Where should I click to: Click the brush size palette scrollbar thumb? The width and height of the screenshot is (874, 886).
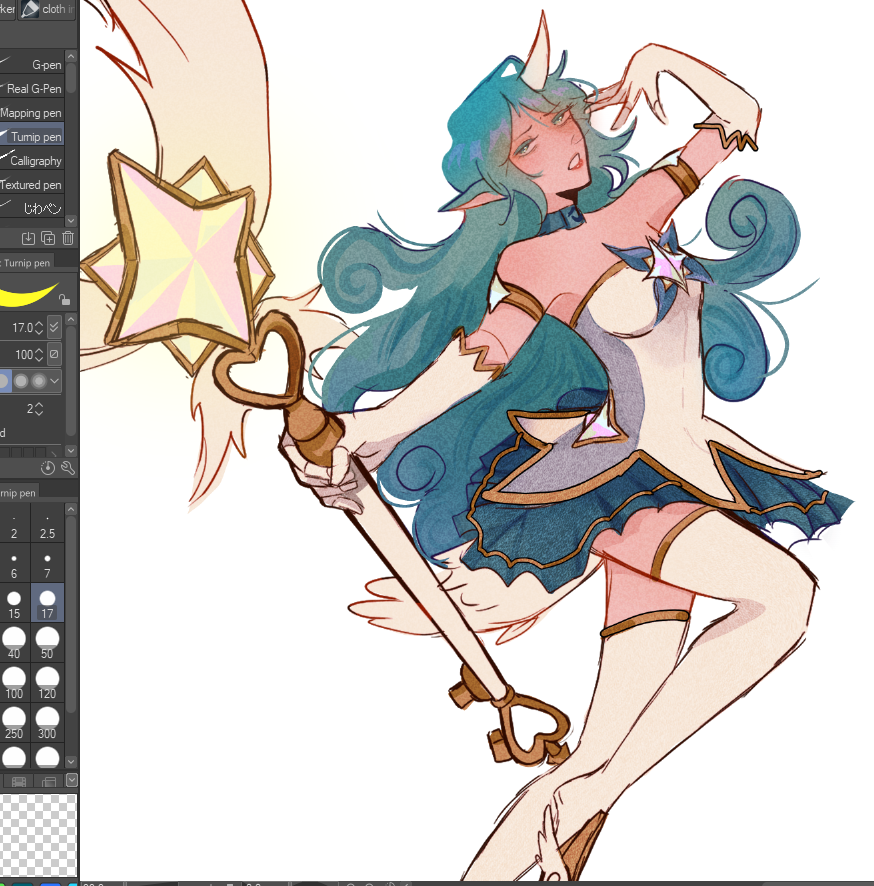click(71, 616)
